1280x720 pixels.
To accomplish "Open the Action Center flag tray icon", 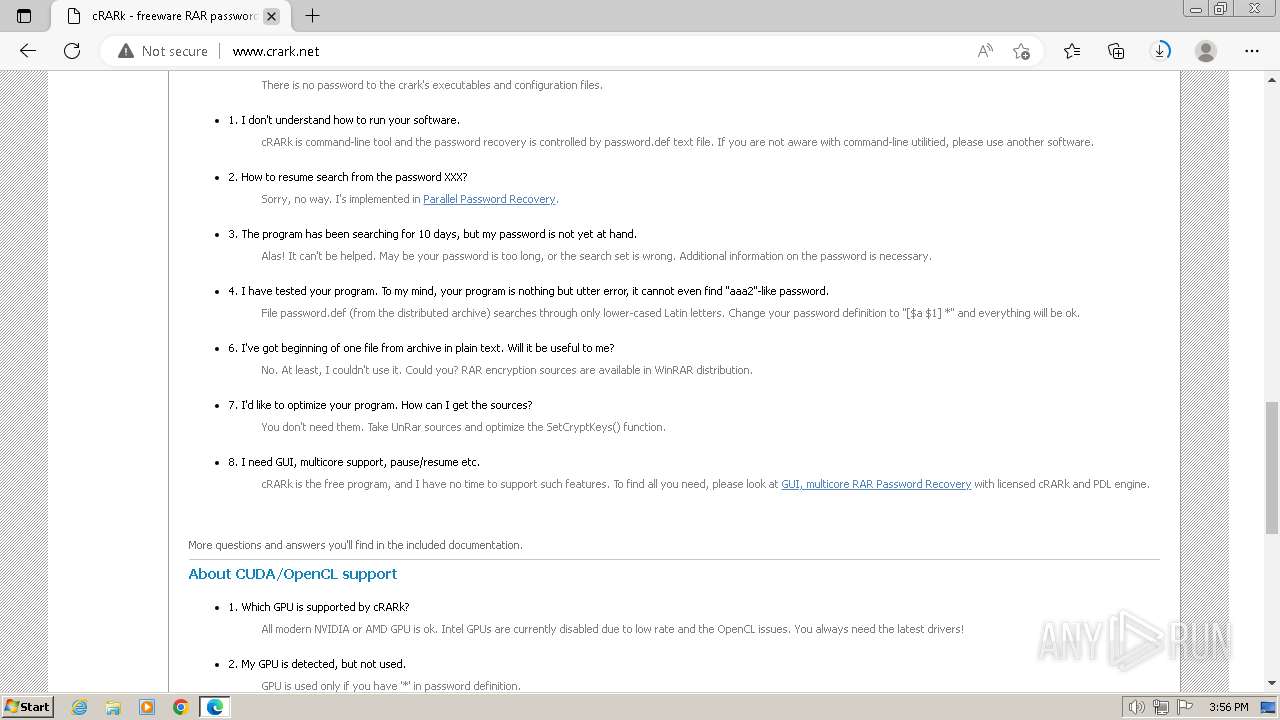I will (x=1185, y=707).
